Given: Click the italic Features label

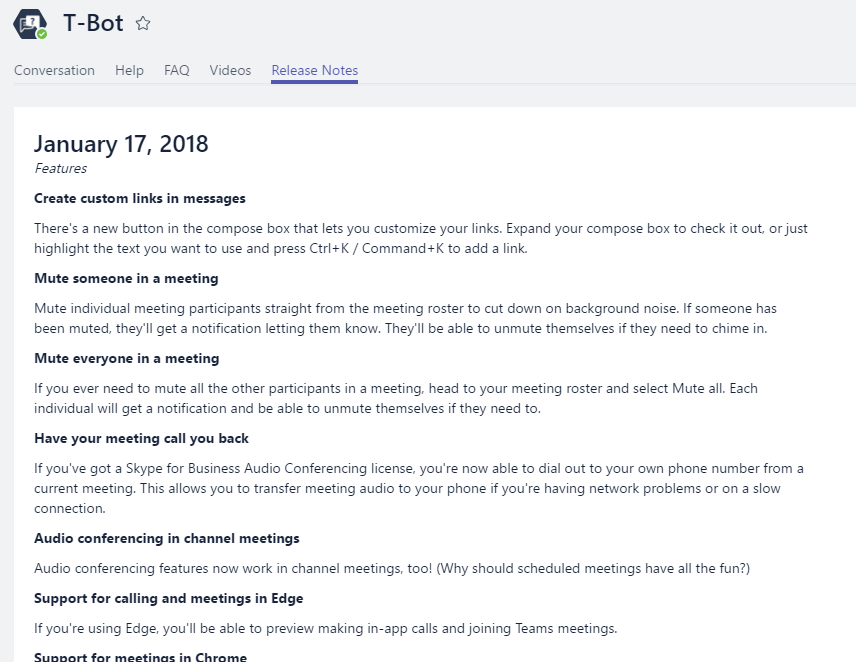Looking at the screenshot, I should (x=60, y=168).
